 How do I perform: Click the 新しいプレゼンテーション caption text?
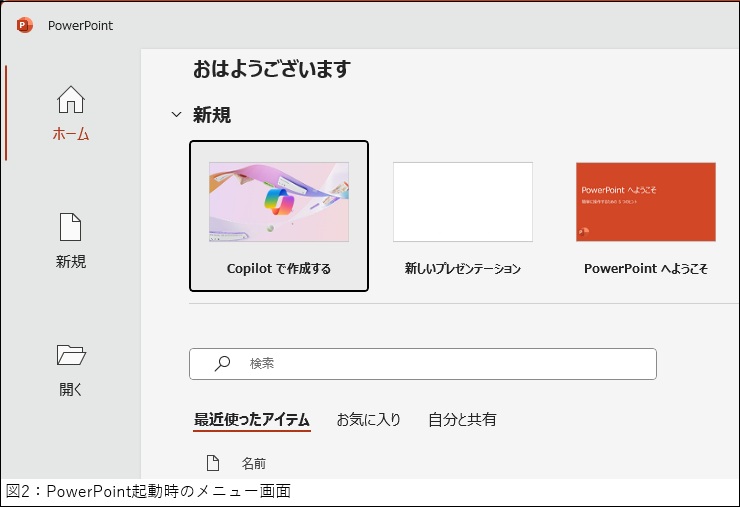click(462, 269)
